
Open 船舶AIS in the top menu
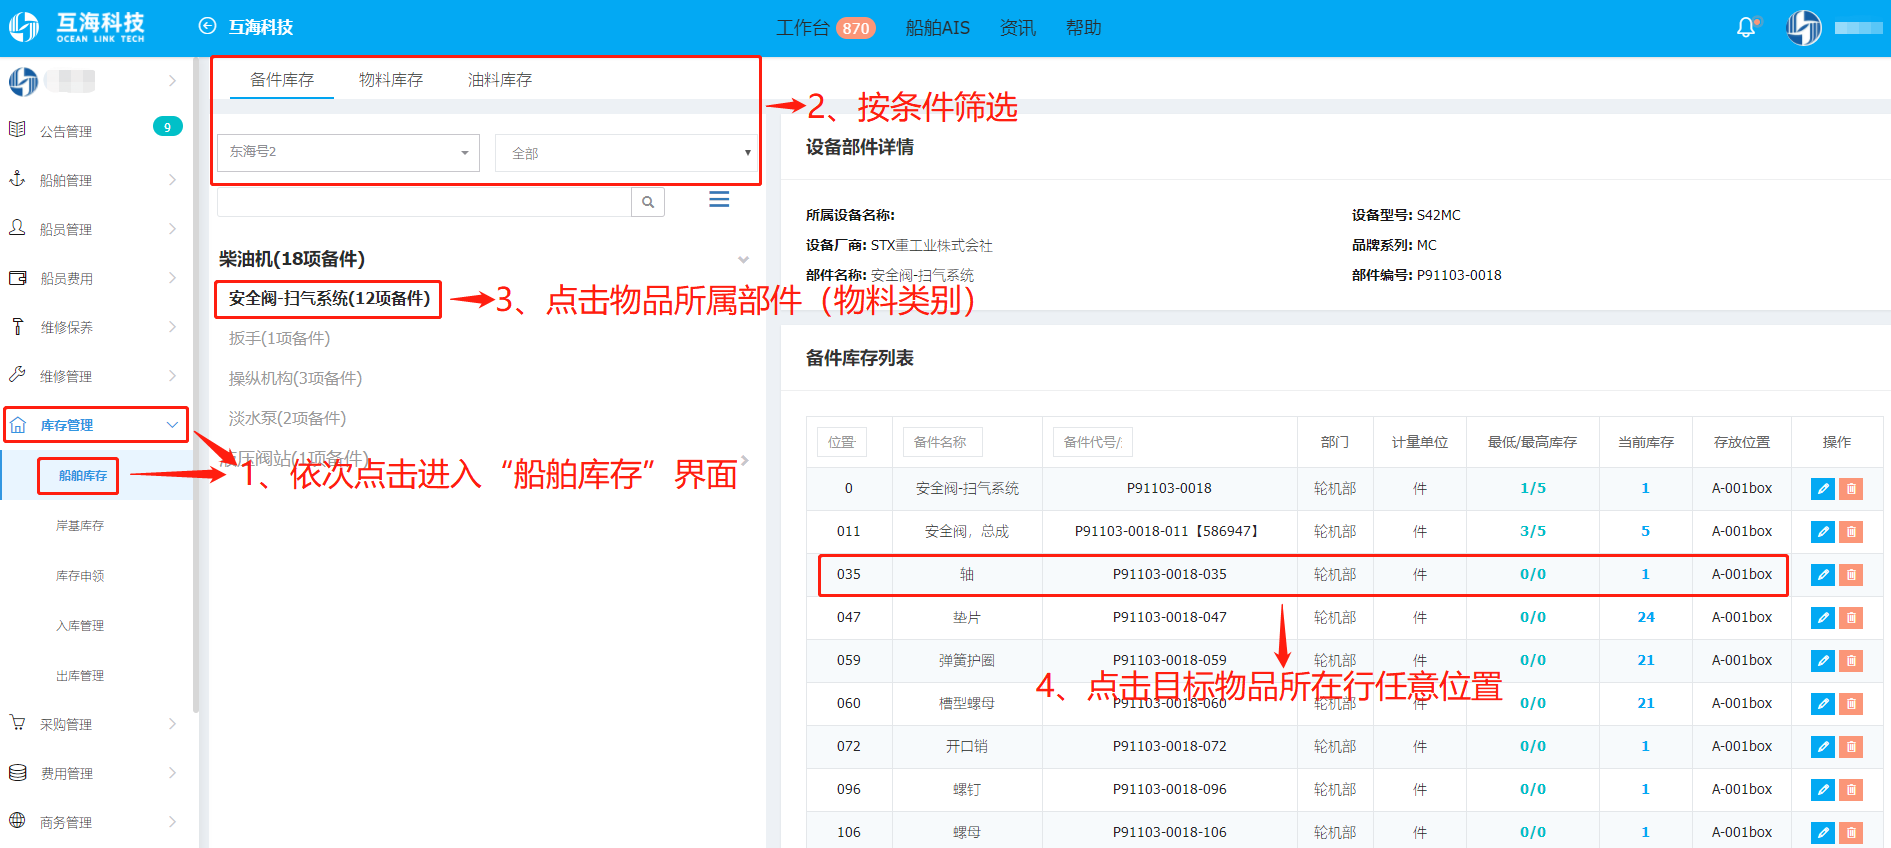937,28
